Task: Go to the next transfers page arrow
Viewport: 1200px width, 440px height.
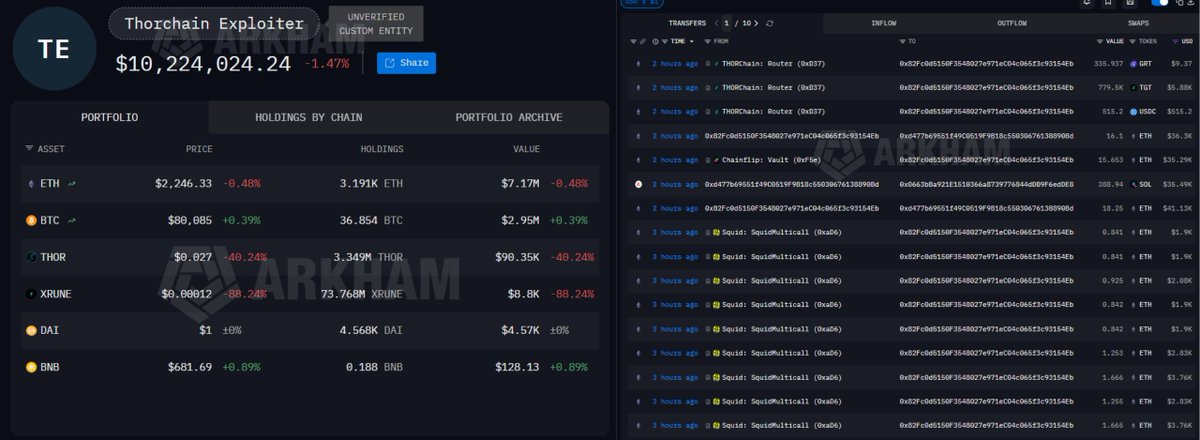Action: 756,23
